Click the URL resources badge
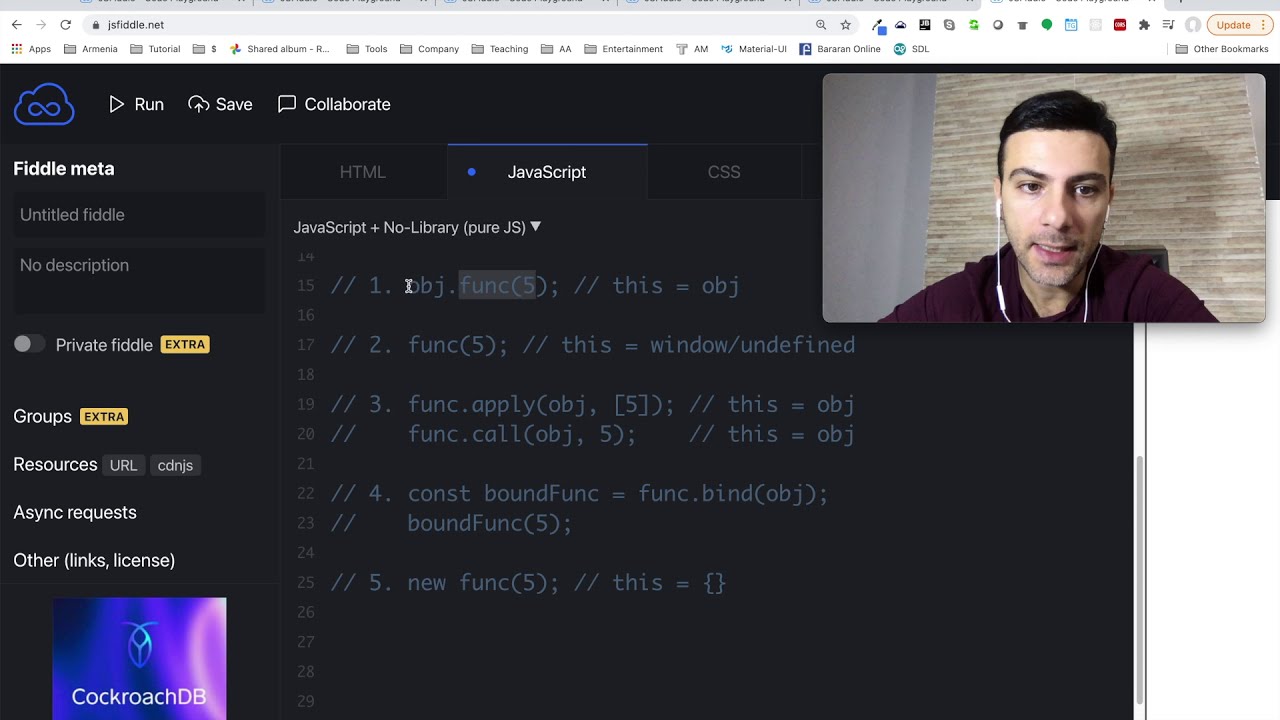 [123, 465]
